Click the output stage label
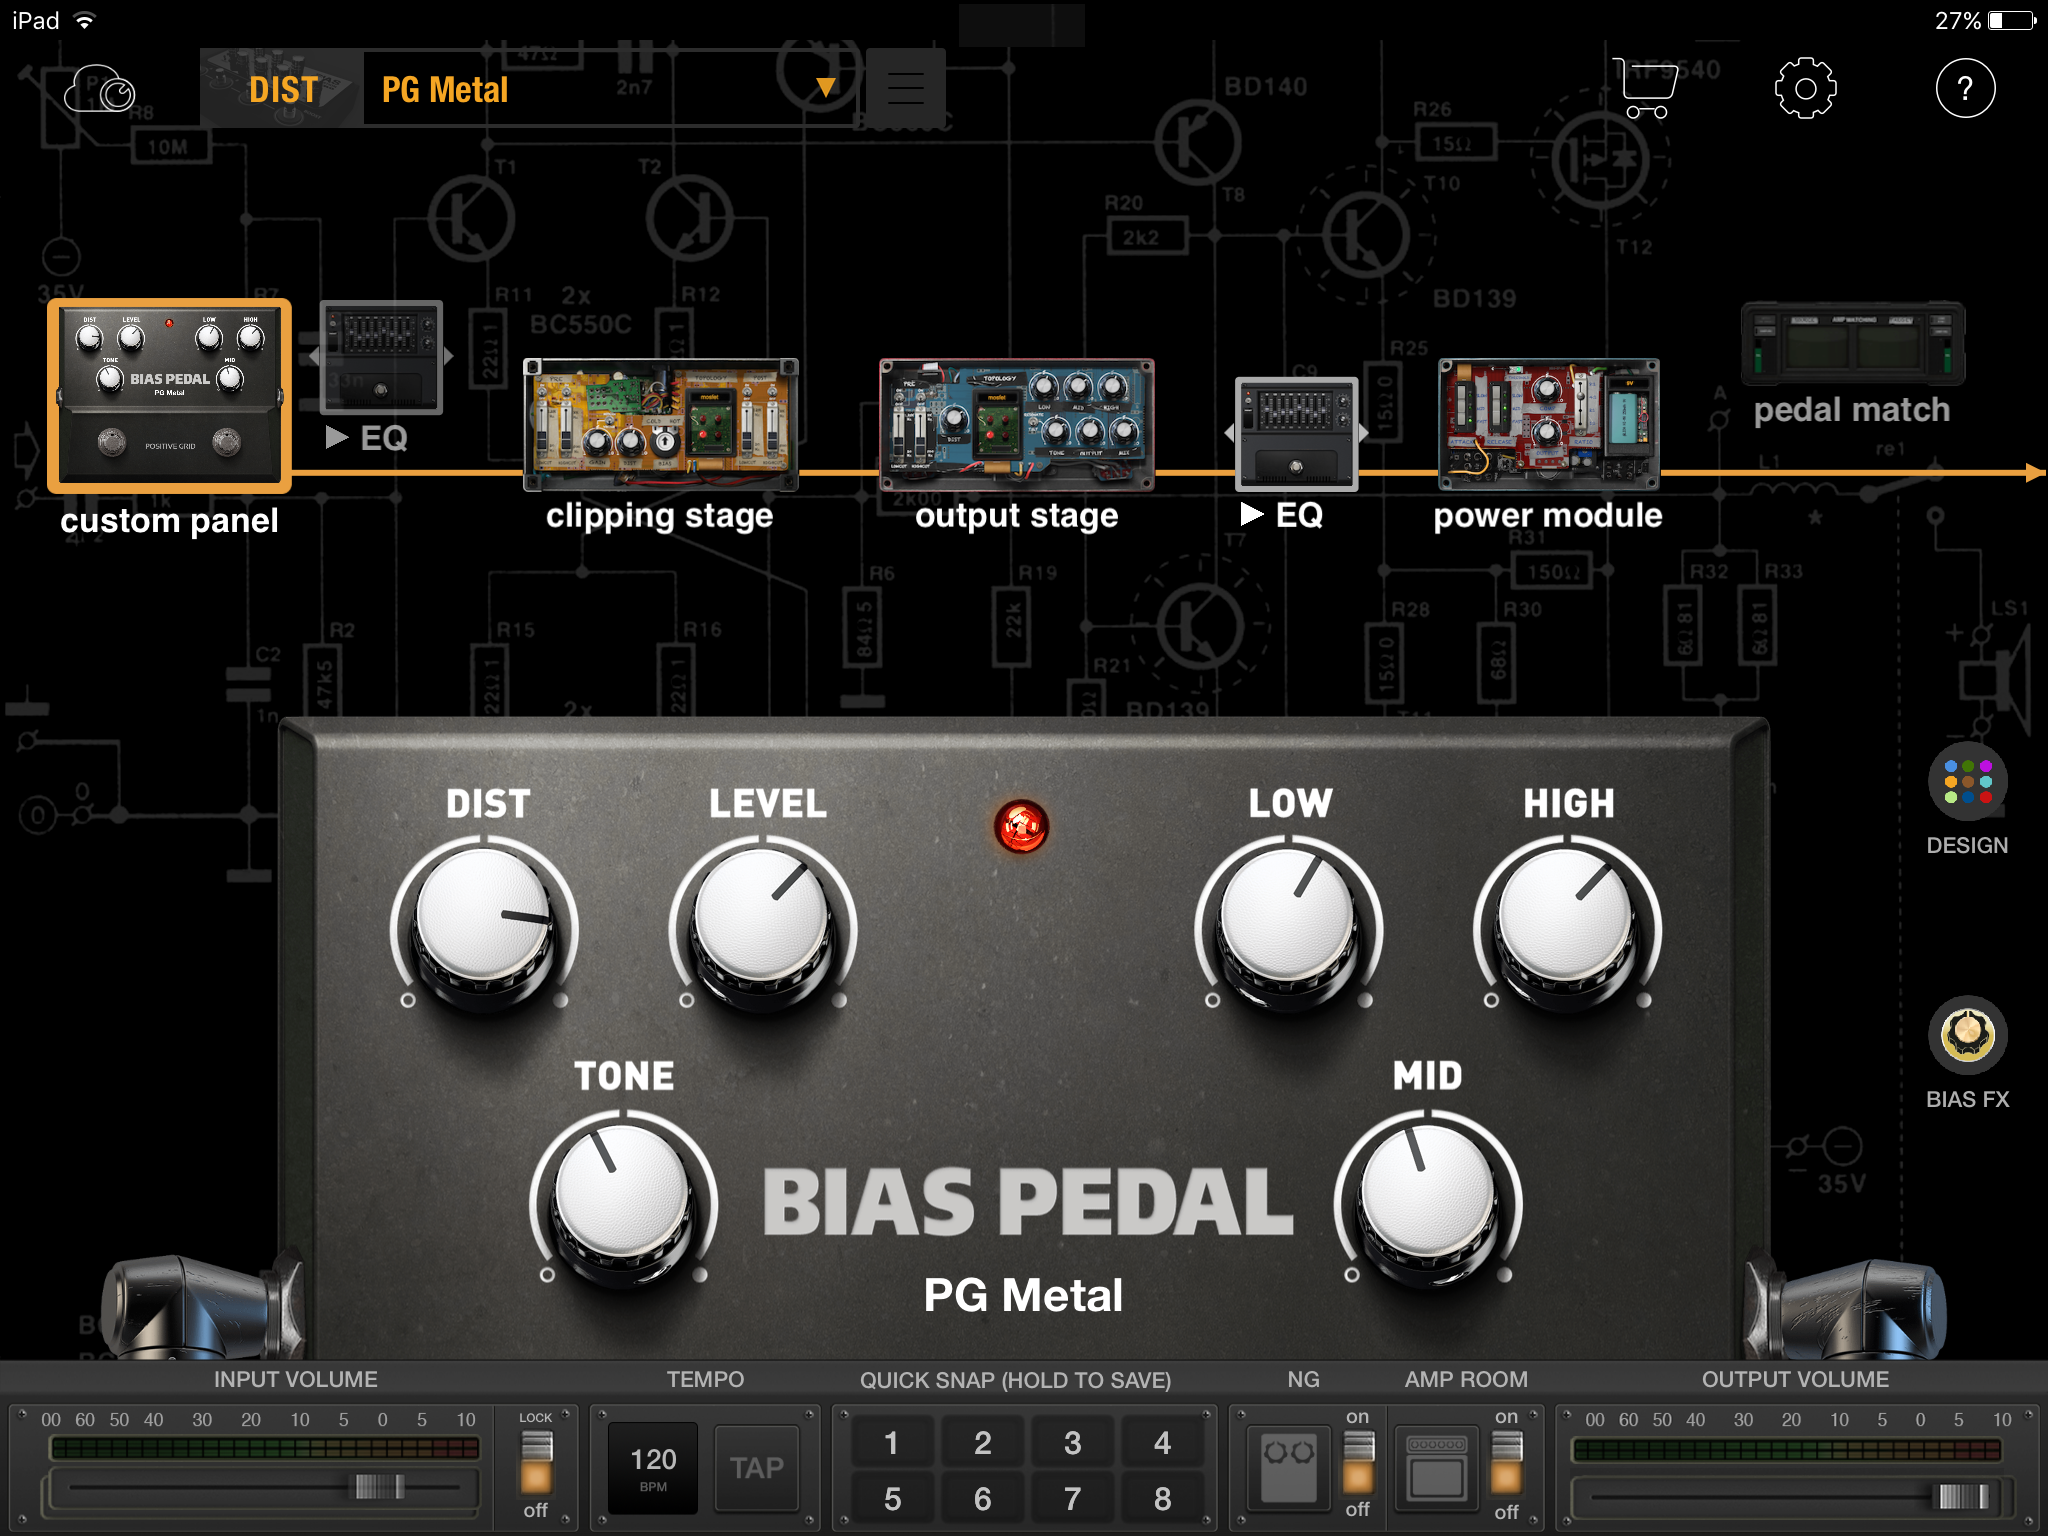Image resolution: width=2048 pixels, height=1536 pixels. 1017,516
